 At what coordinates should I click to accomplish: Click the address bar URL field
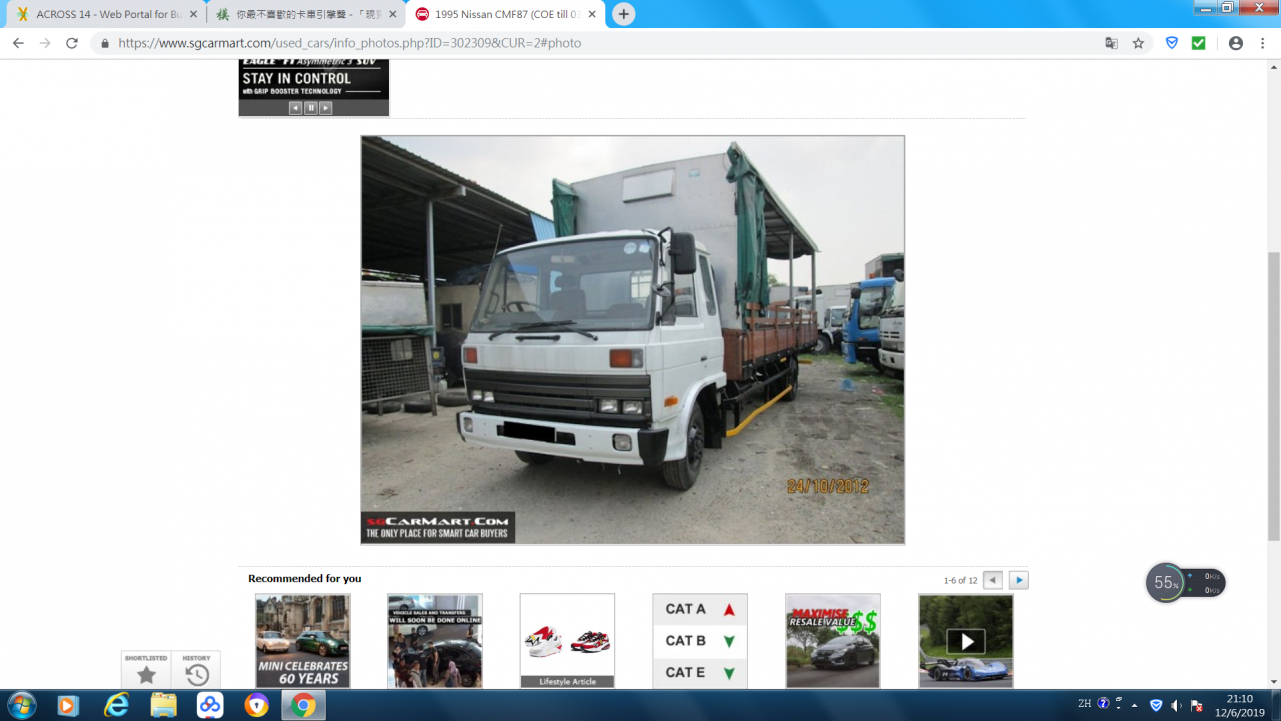click(600, 43)
